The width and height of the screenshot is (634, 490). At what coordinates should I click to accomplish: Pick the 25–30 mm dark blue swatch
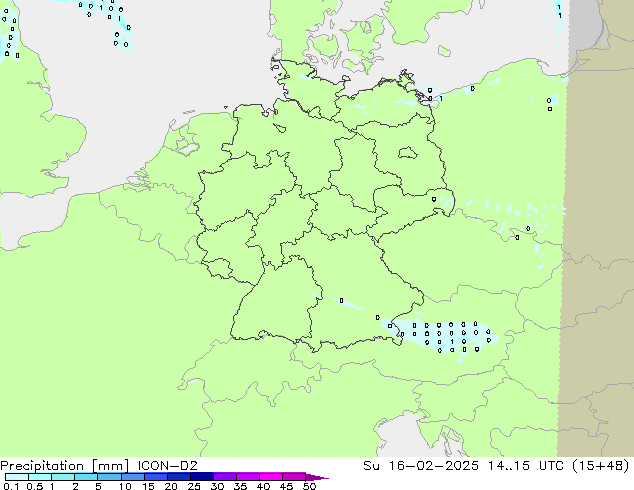(x=202, y=477)
